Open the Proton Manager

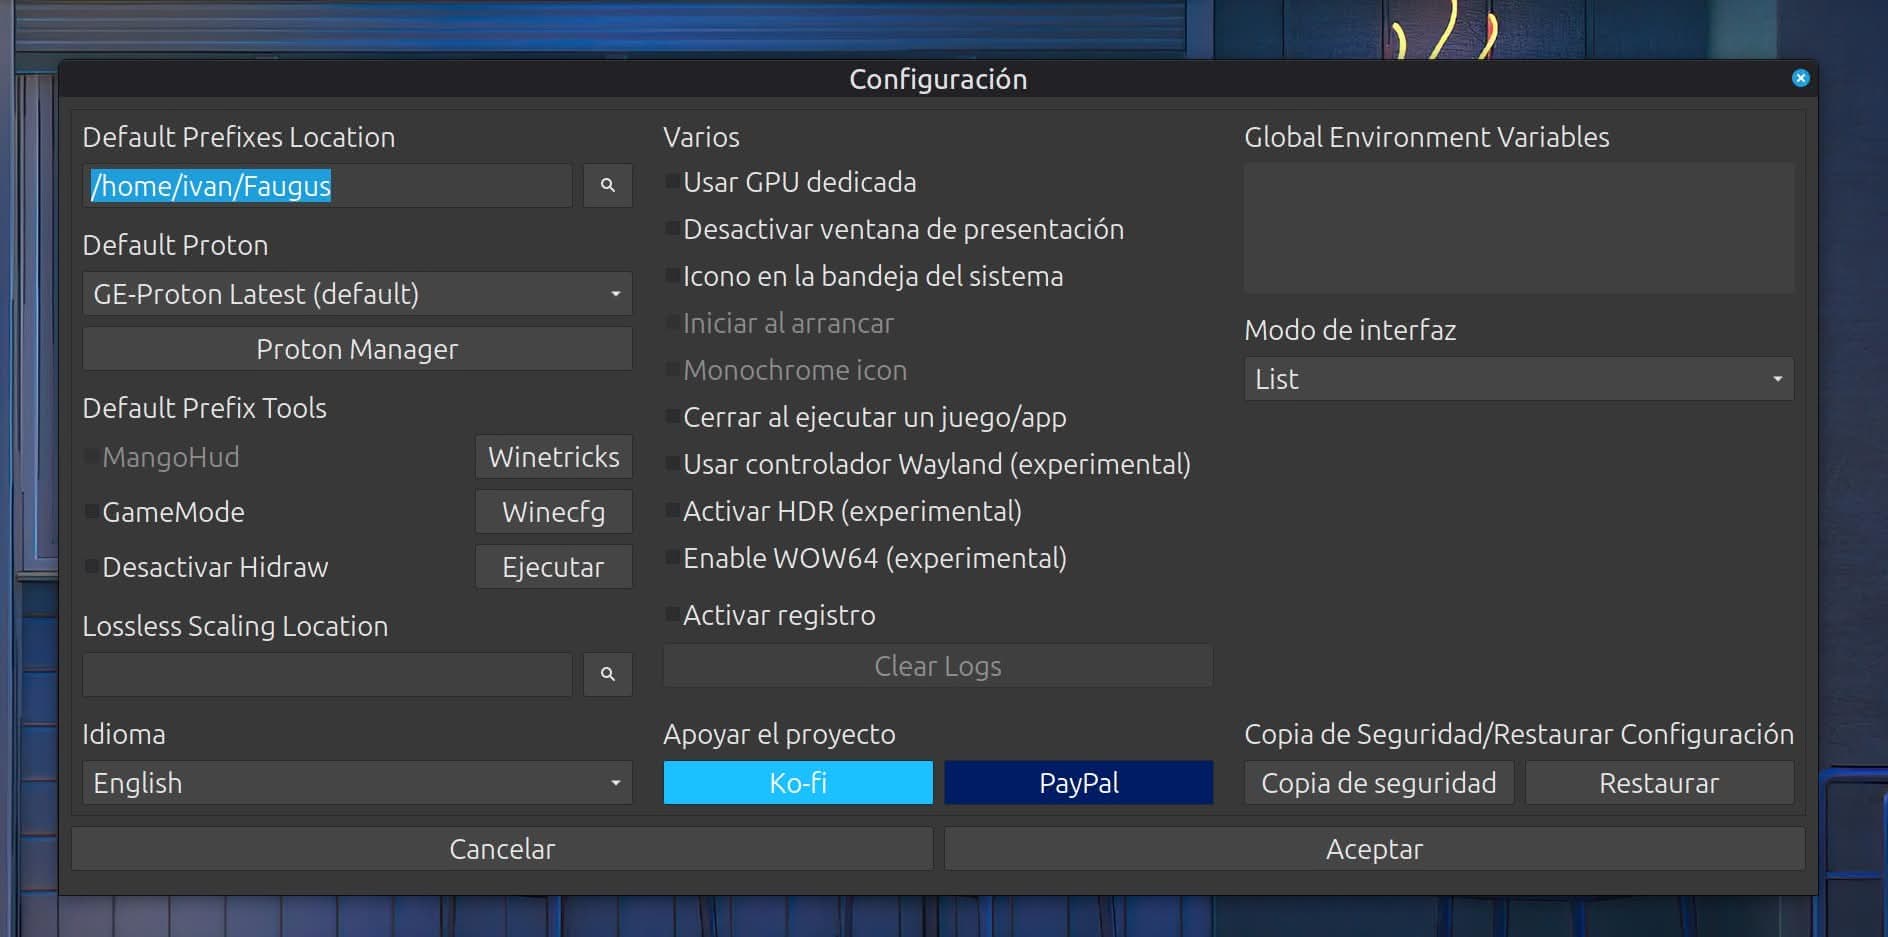pos(357,349)
